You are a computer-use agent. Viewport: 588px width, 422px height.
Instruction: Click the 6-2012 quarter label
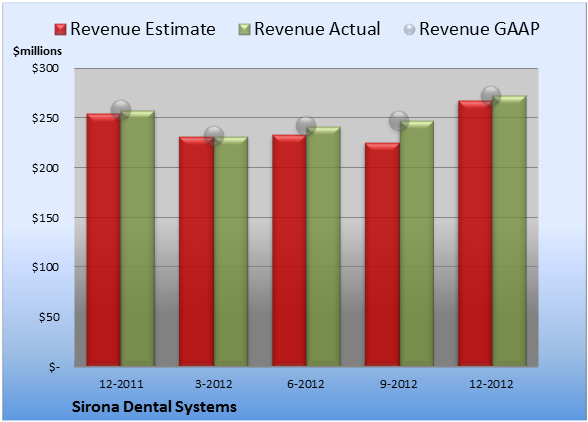[306, 384]
